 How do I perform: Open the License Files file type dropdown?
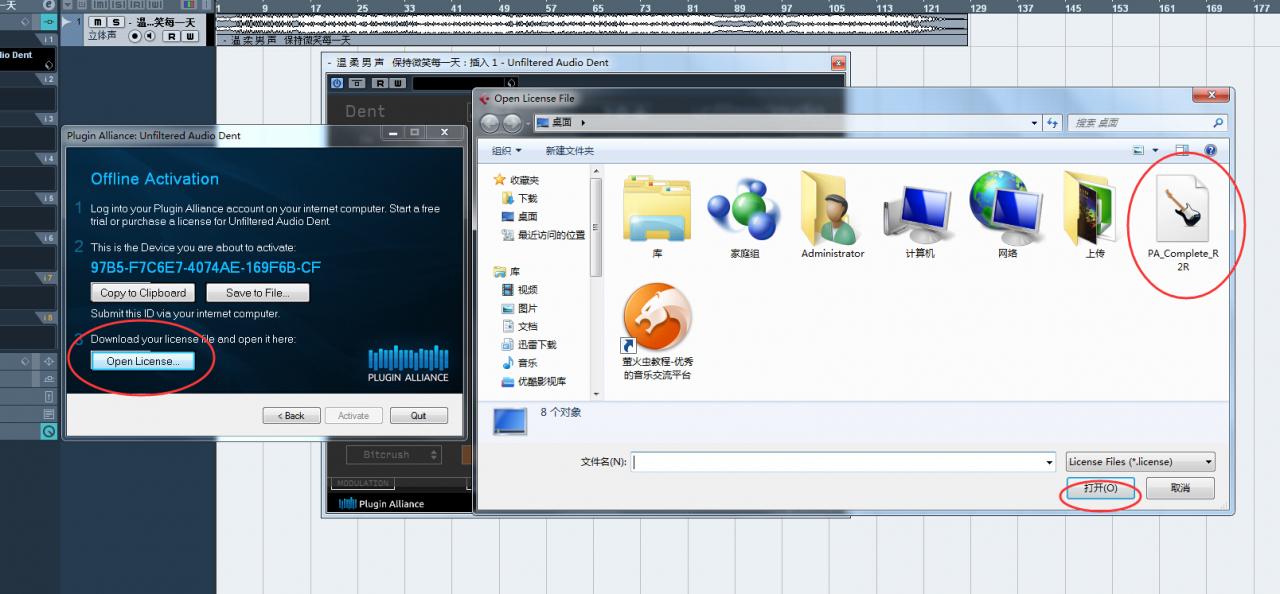tap(1140, 462)
